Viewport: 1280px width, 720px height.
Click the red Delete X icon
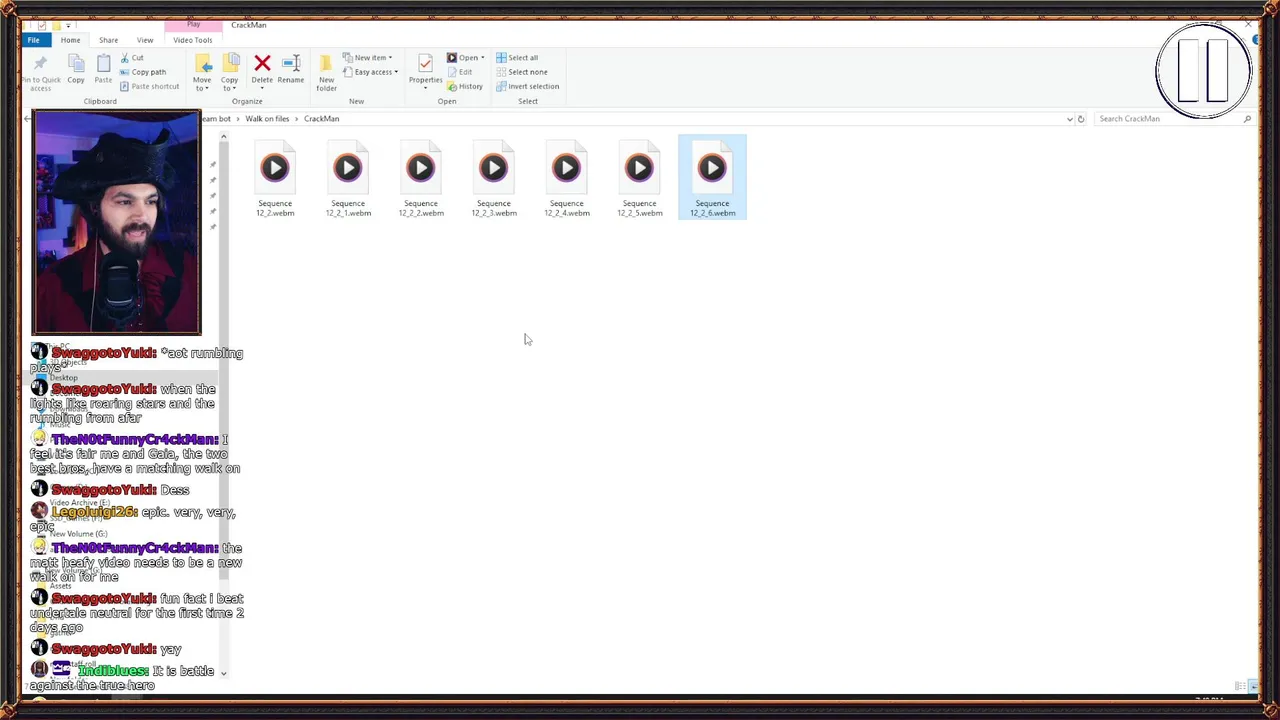(x=262, y=63)
